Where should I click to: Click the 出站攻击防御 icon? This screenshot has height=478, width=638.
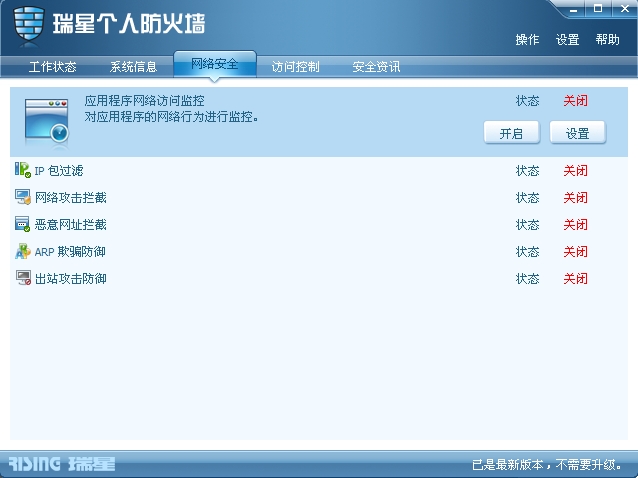tap(23, 278)
